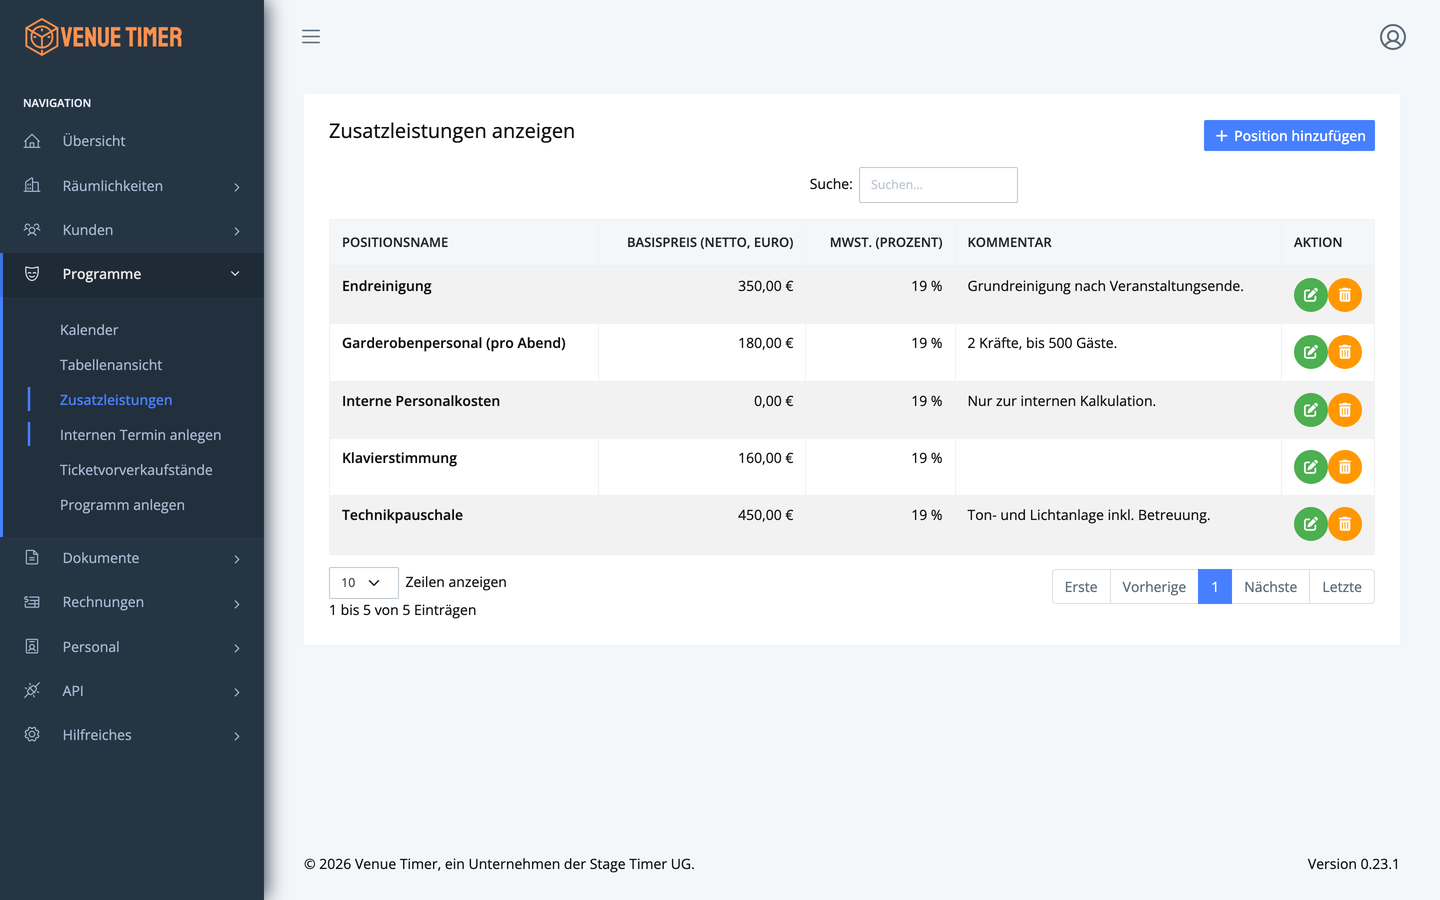Collapse the Programme chevron
Image resolution: width=1440 pixels, height=900 pixels.
point(235,274)
